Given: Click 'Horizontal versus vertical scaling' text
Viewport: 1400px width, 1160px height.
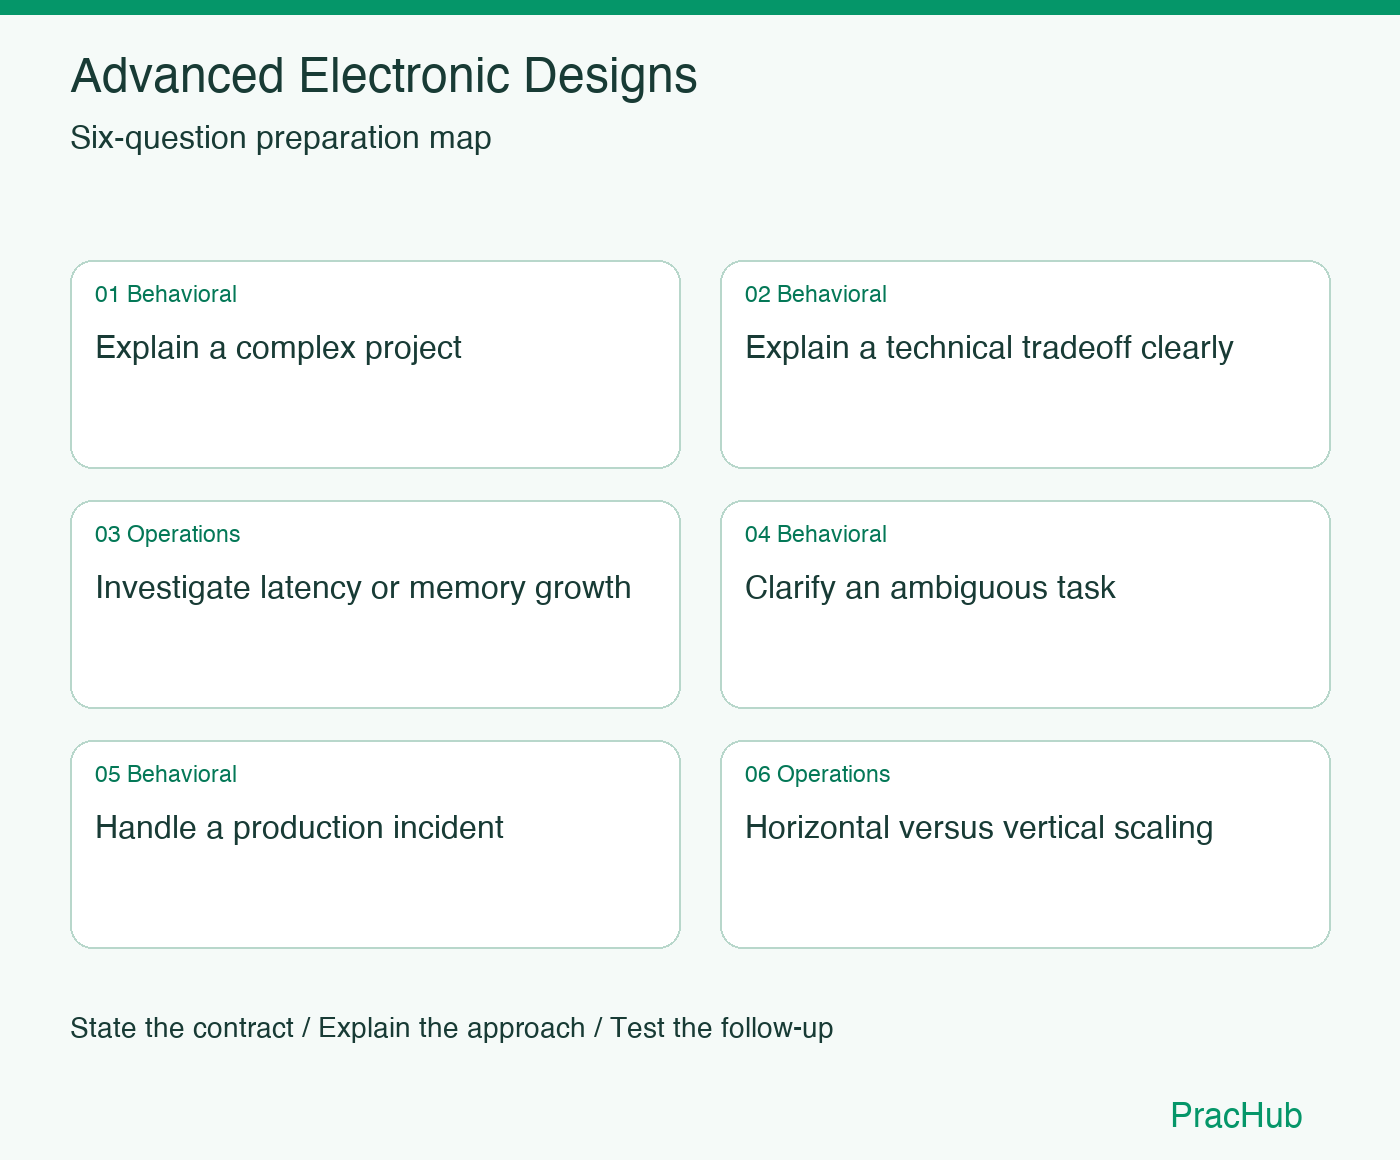Looking at the screenshot, I should (x=979, y=828).
